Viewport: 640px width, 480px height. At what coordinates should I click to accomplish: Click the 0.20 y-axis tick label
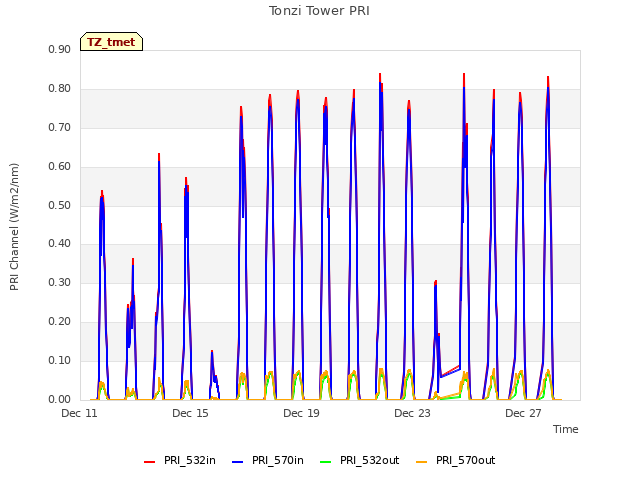pos(60,322)
